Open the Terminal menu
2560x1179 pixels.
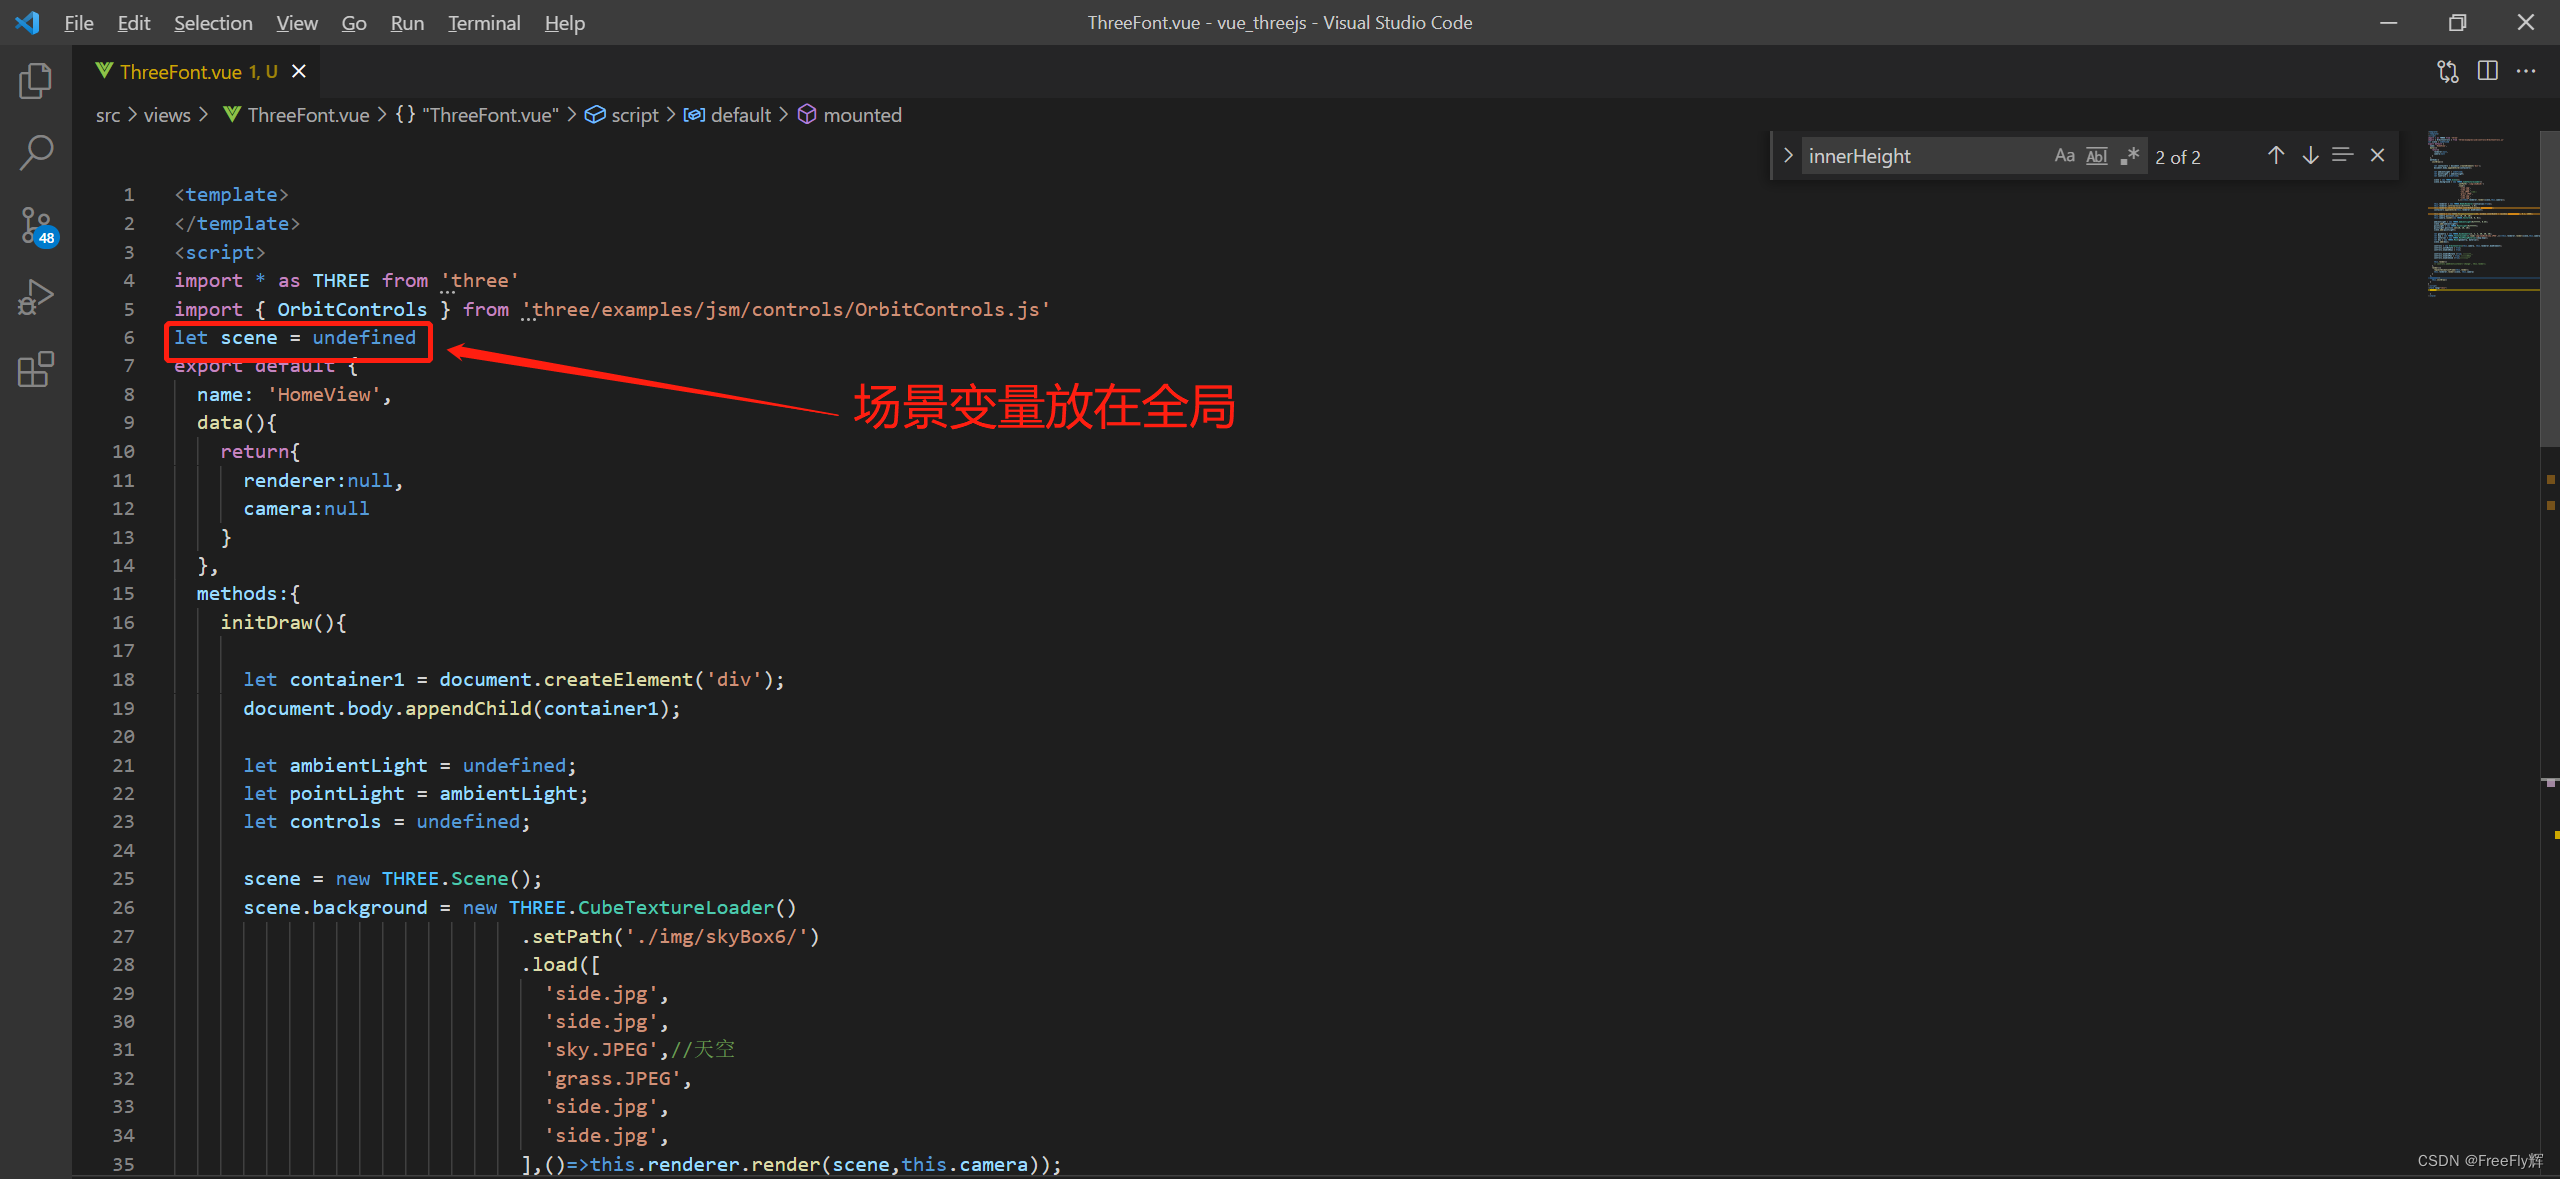click(x=484, y=22)
